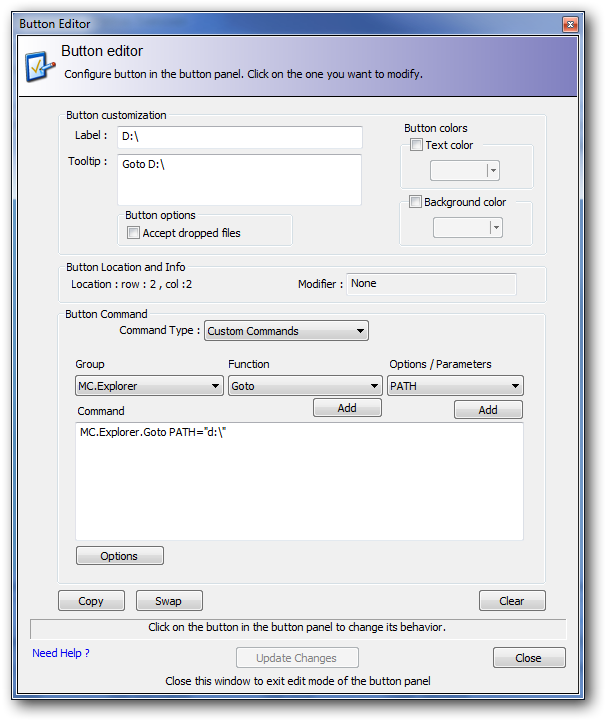Open the Need Help ? link
Screen dimensions: 605x720
tap(61, 653)
